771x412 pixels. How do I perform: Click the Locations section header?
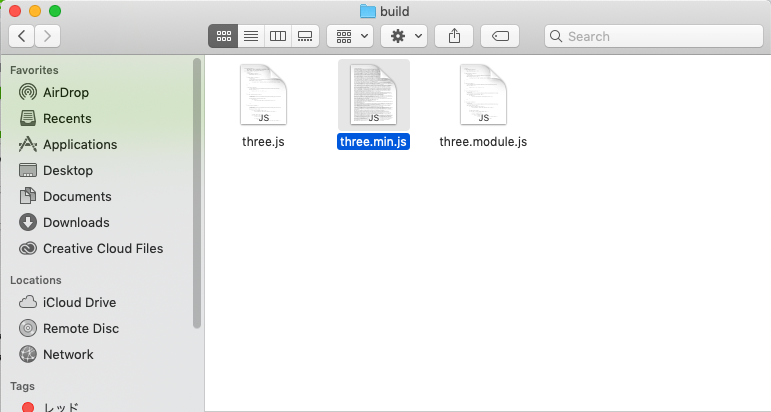(x=36, y=280)
